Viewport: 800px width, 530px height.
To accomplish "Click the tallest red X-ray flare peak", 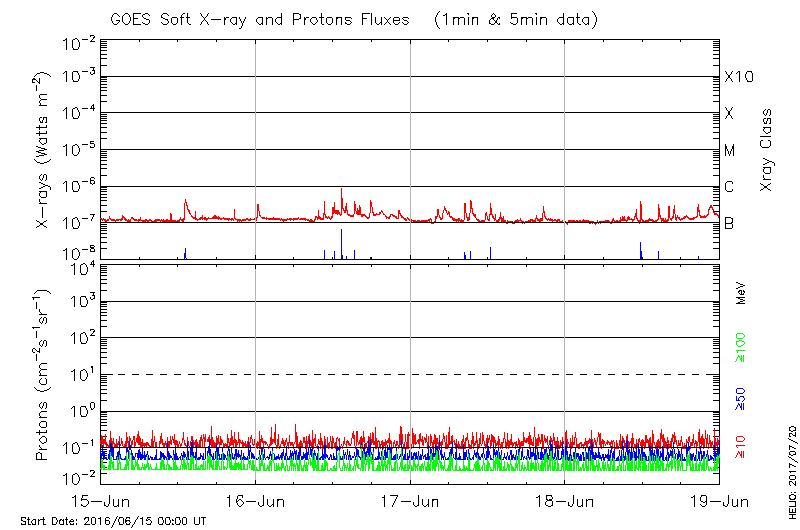I will pyautogui.click(x=342, y=190).
